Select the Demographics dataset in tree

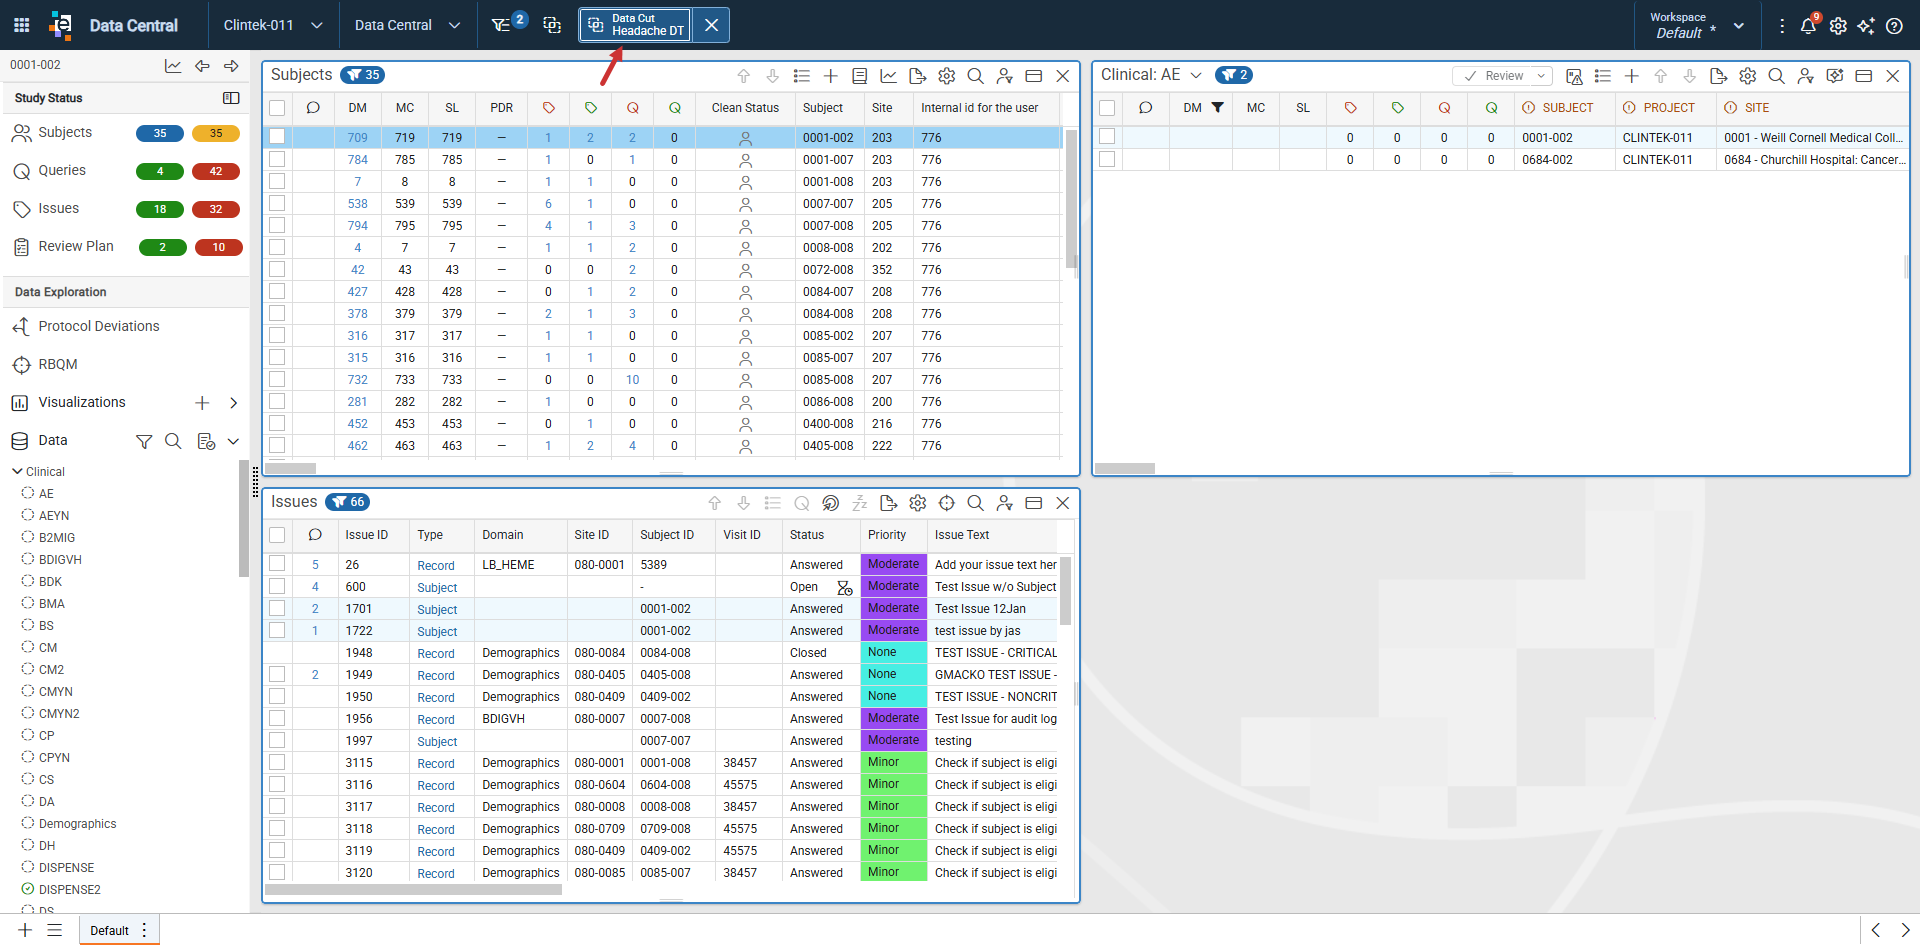click(77, 824)
